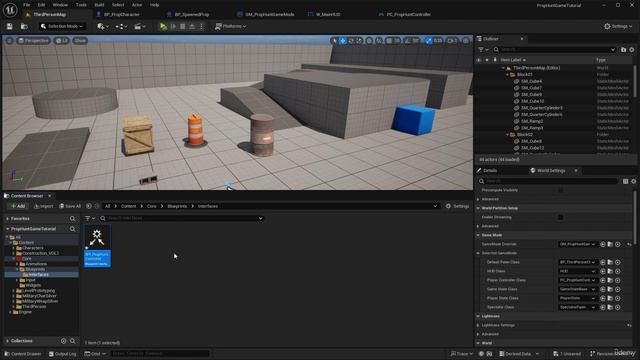This screenshot has height=360, width=640.
Task: Open the viewport hamburger options menu
Action: click(x=9, y=40)
